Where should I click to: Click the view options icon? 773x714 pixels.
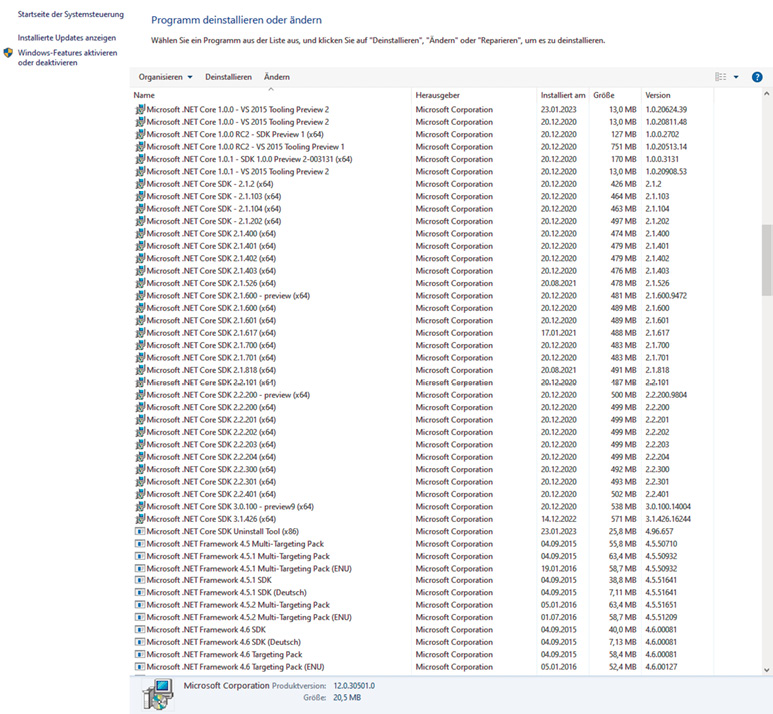[x=721, y=77]
